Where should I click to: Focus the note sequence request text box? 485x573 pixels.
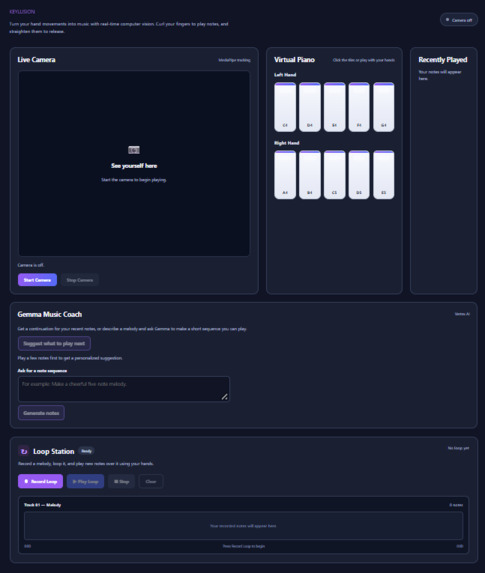click(124, 389)
